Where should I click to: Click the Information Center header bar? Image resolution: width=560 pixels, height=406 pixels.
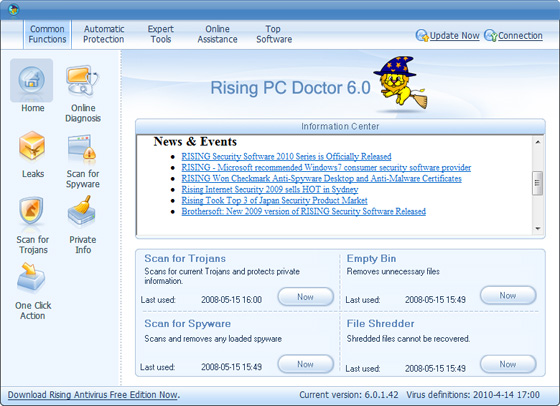340,126
